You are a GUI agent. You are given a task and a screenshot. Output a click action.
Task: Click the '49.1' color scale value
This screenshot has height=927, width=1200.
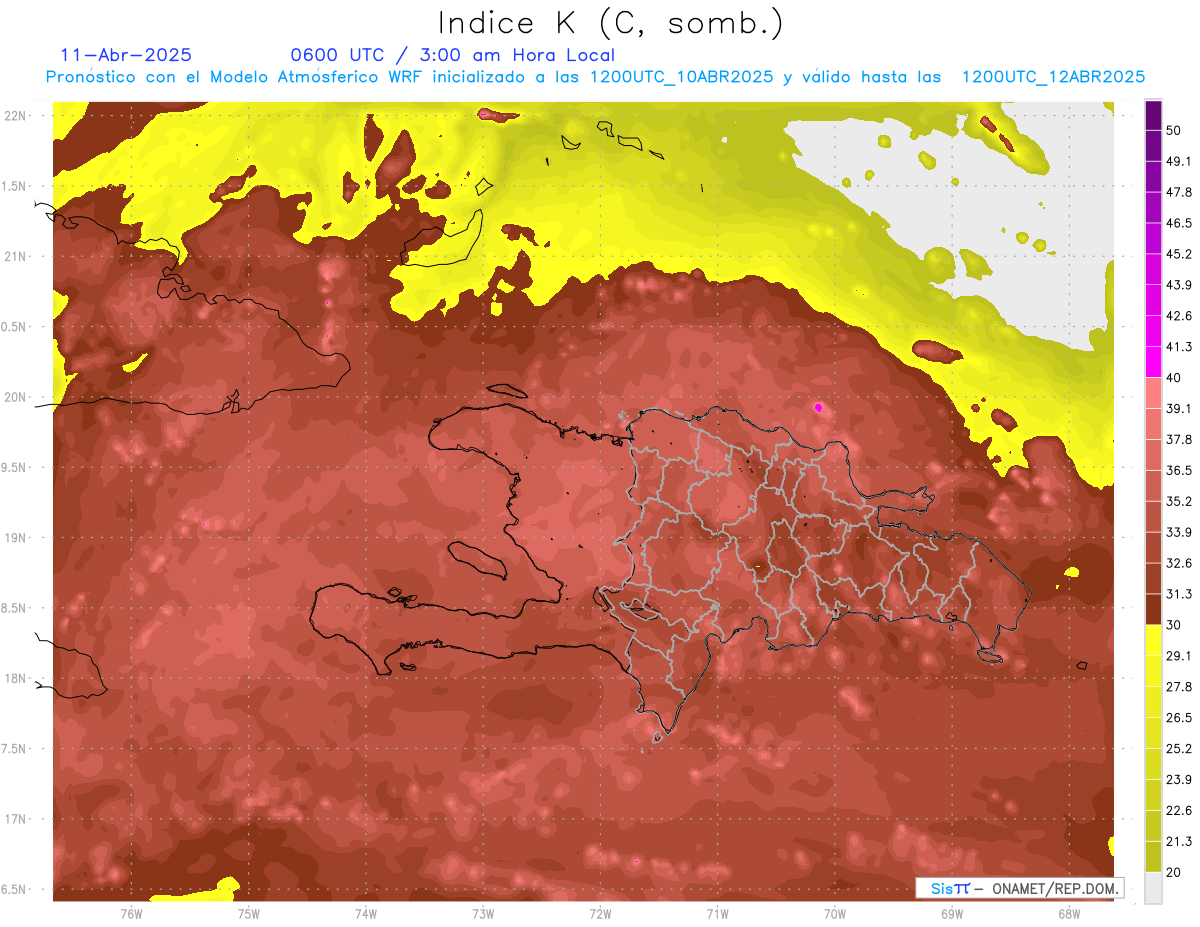(x=1179, y=161)
